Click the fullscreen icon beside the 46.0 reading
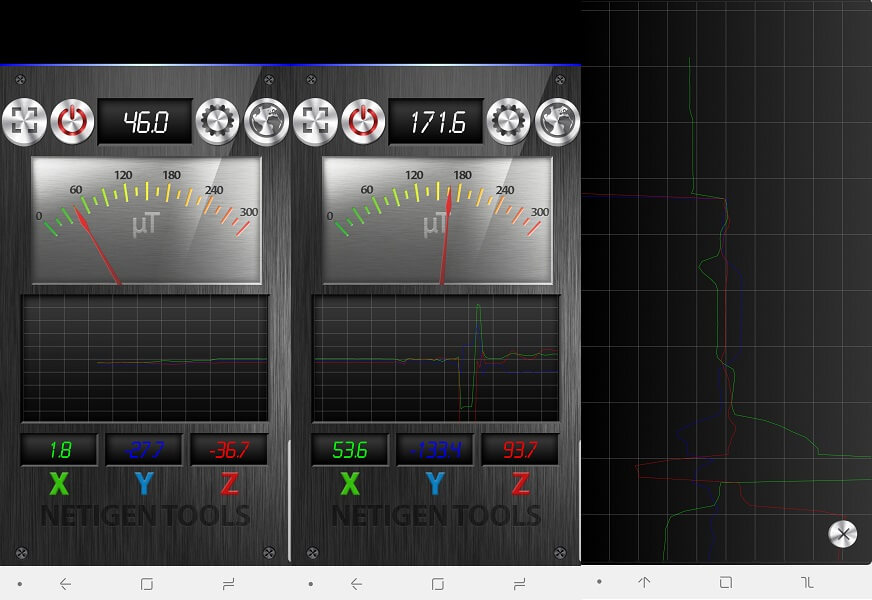 (24, 122)
